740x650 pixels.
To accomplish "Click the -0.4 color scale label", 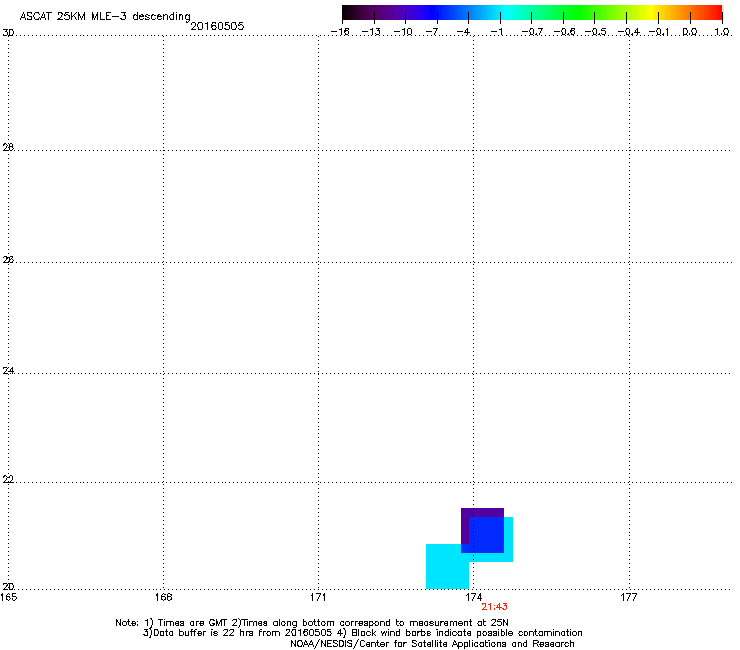I will tap(628, 32).
